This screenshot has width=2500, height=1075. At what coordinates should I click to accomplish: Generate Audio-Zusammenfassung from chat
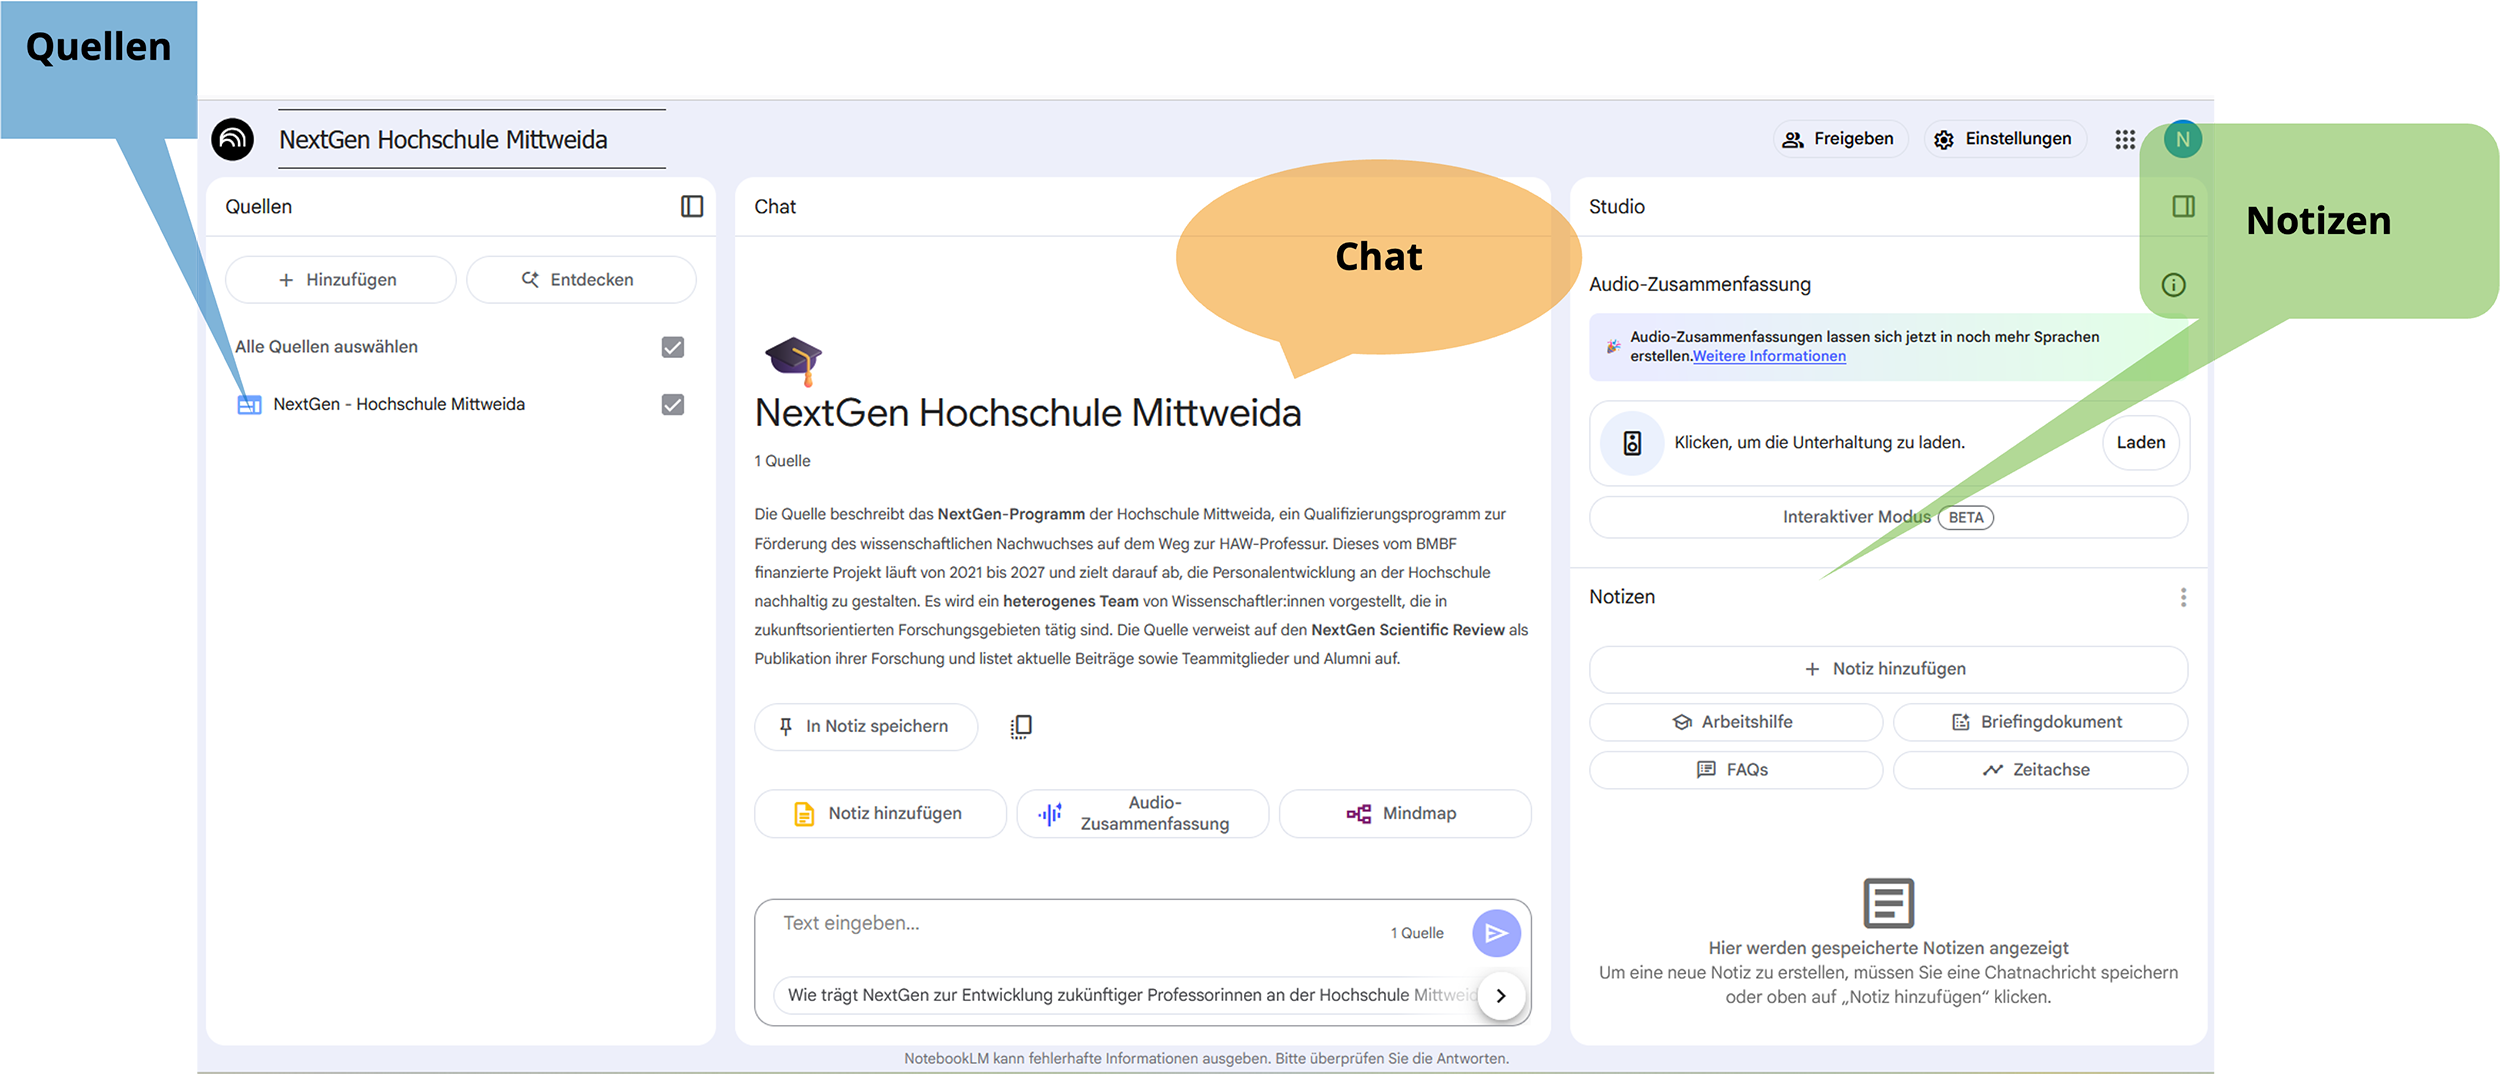[x=1143, y=814]
